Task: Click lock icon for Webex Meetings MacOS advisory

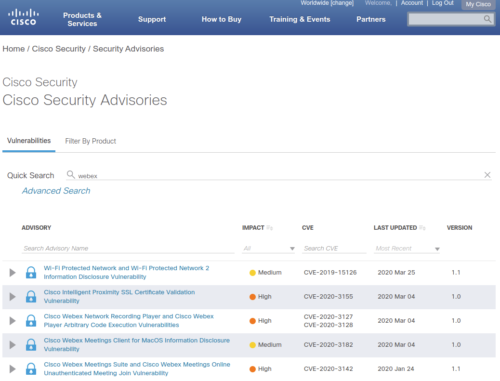Action: (x=31, y=345)
